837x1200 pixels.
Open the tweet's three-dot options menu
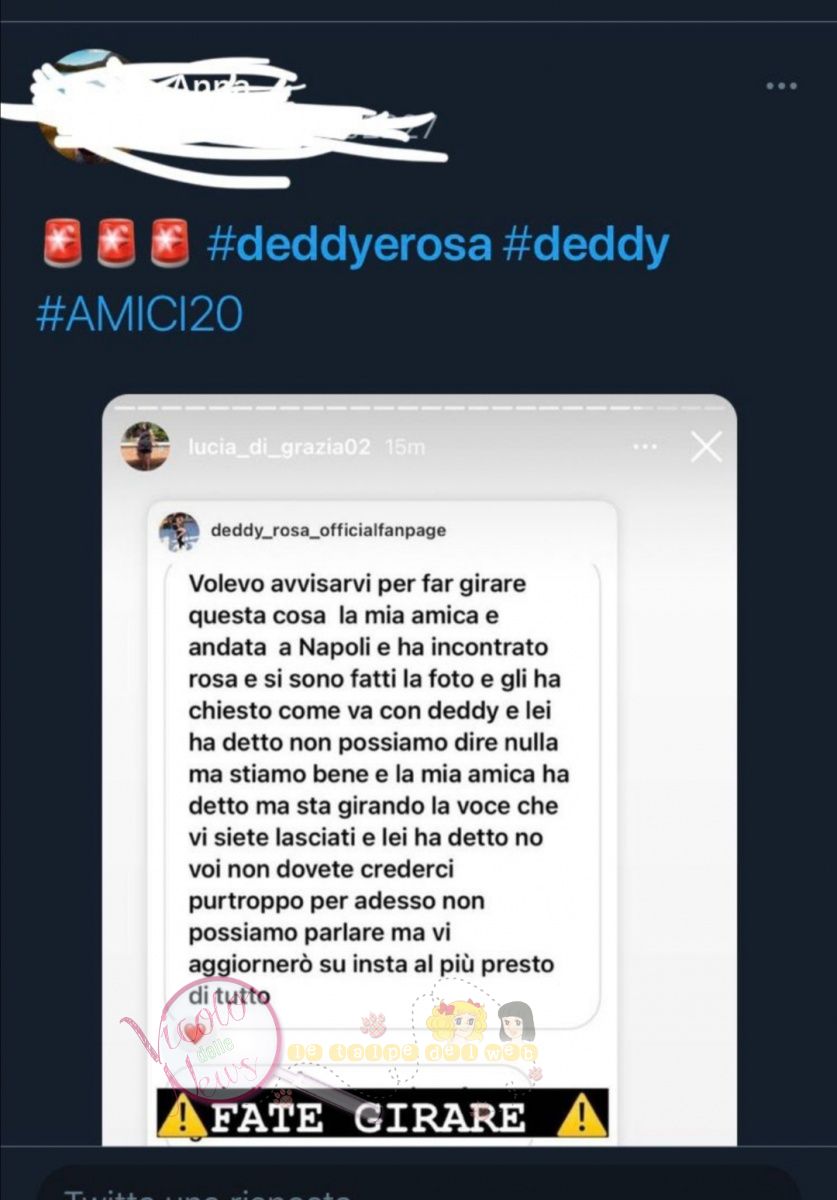[781, 86]
